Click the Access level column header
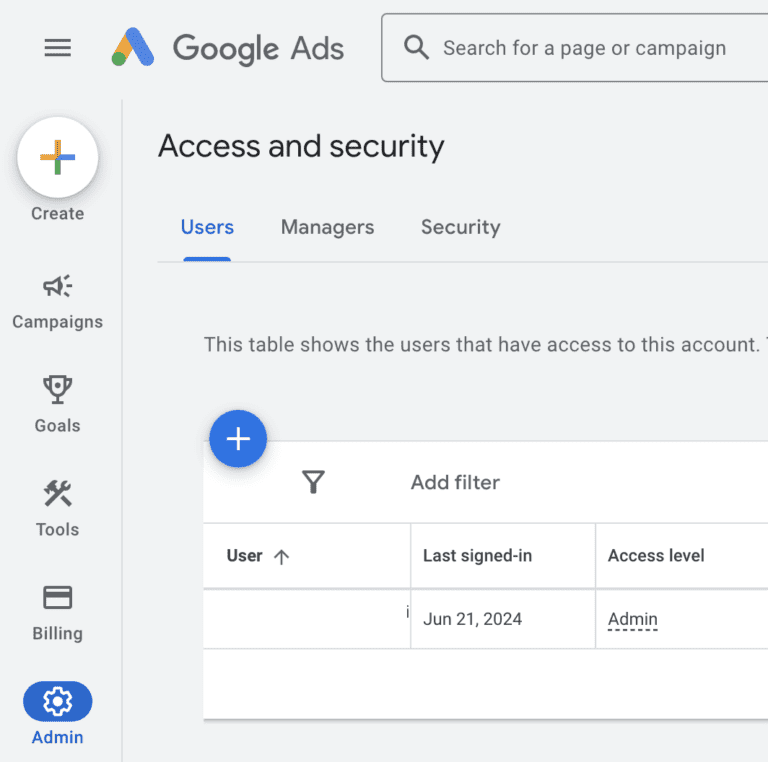 click(656, 556)
